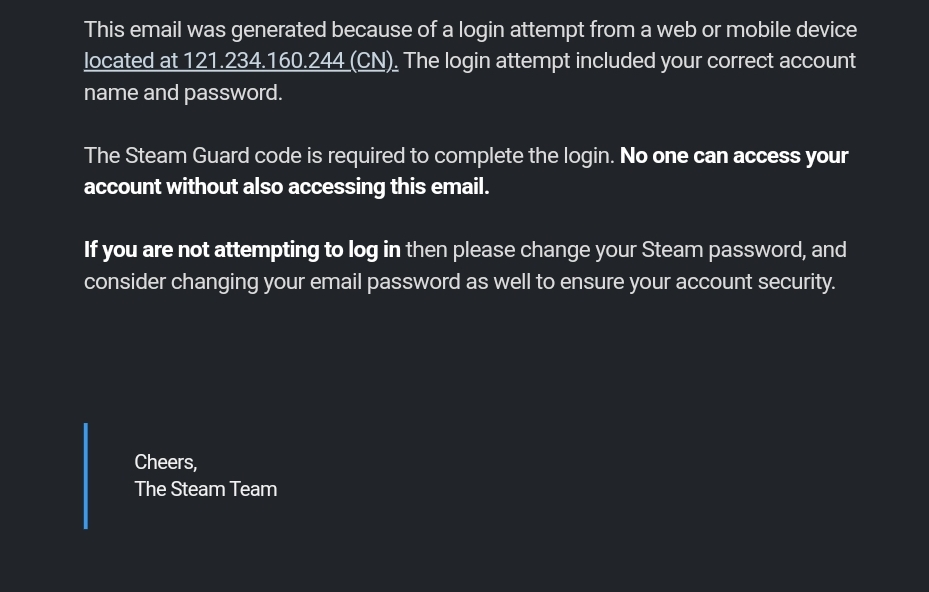Click the "name and password." line

[183, 93]
